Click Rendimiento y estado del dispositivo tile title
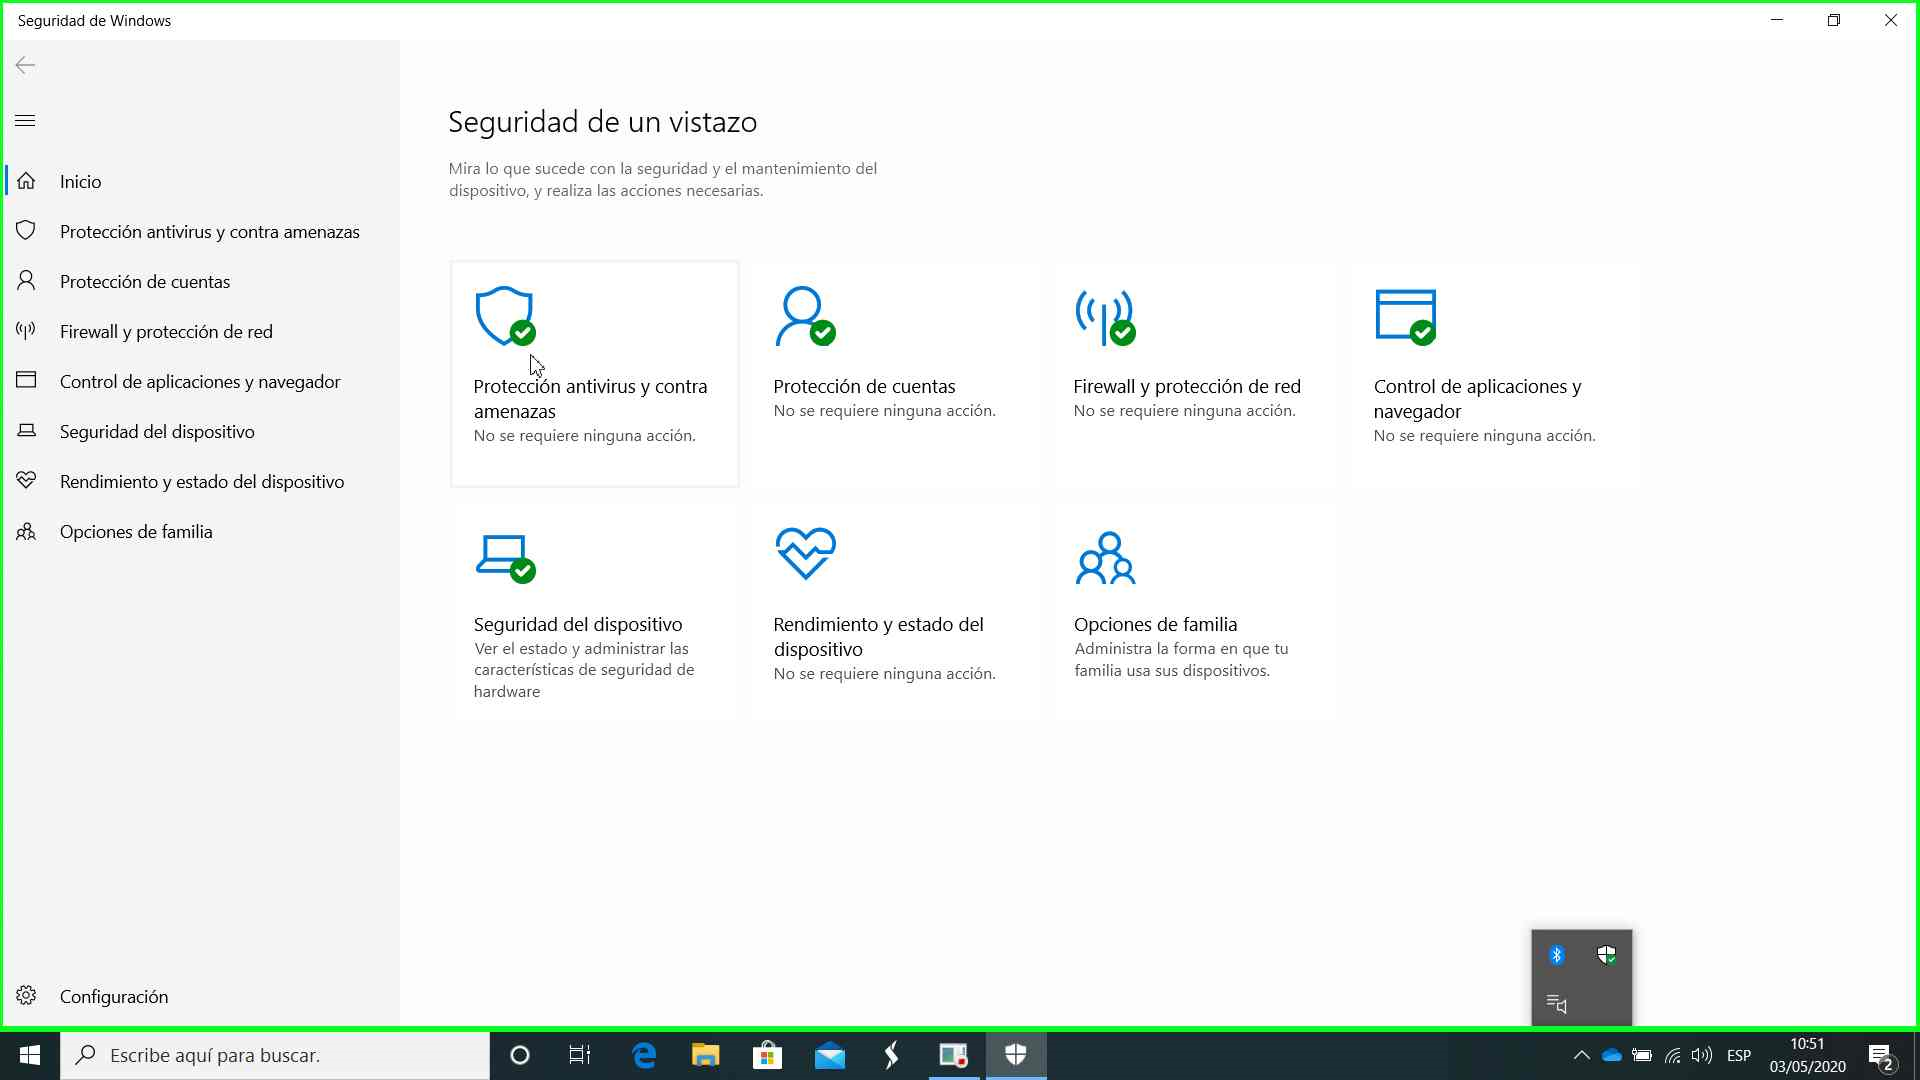This screenshot has height=1080, width=1920. coord(878,636)
